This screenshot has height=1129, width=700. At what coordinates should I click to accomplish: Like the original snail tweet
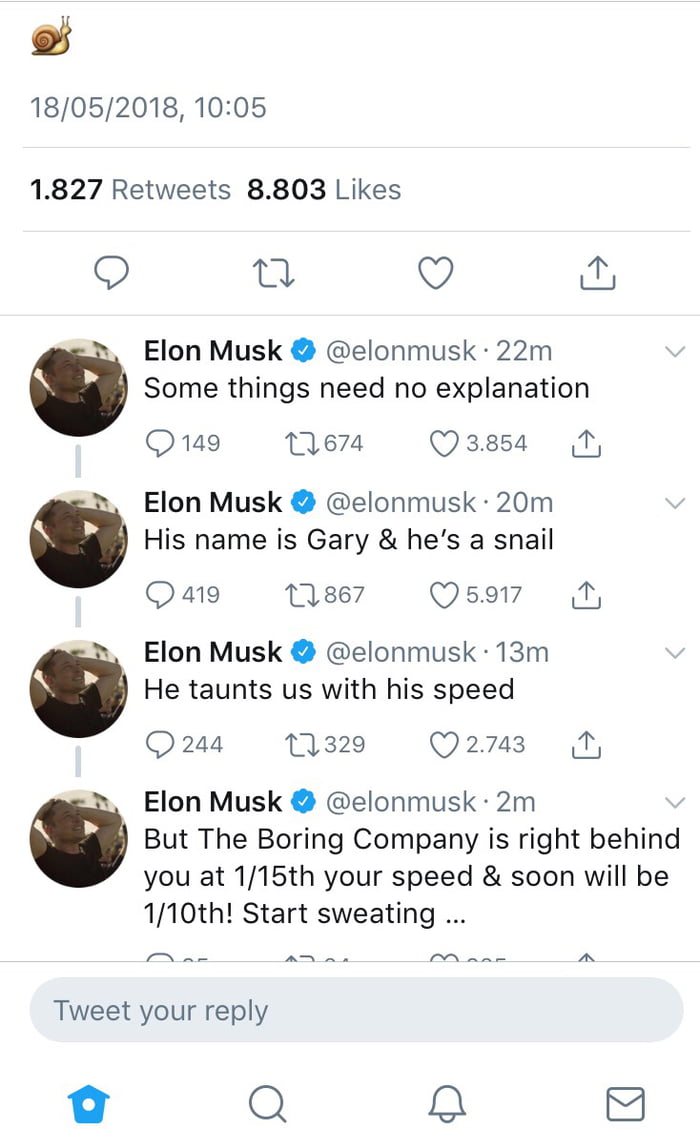coord(434,272)
